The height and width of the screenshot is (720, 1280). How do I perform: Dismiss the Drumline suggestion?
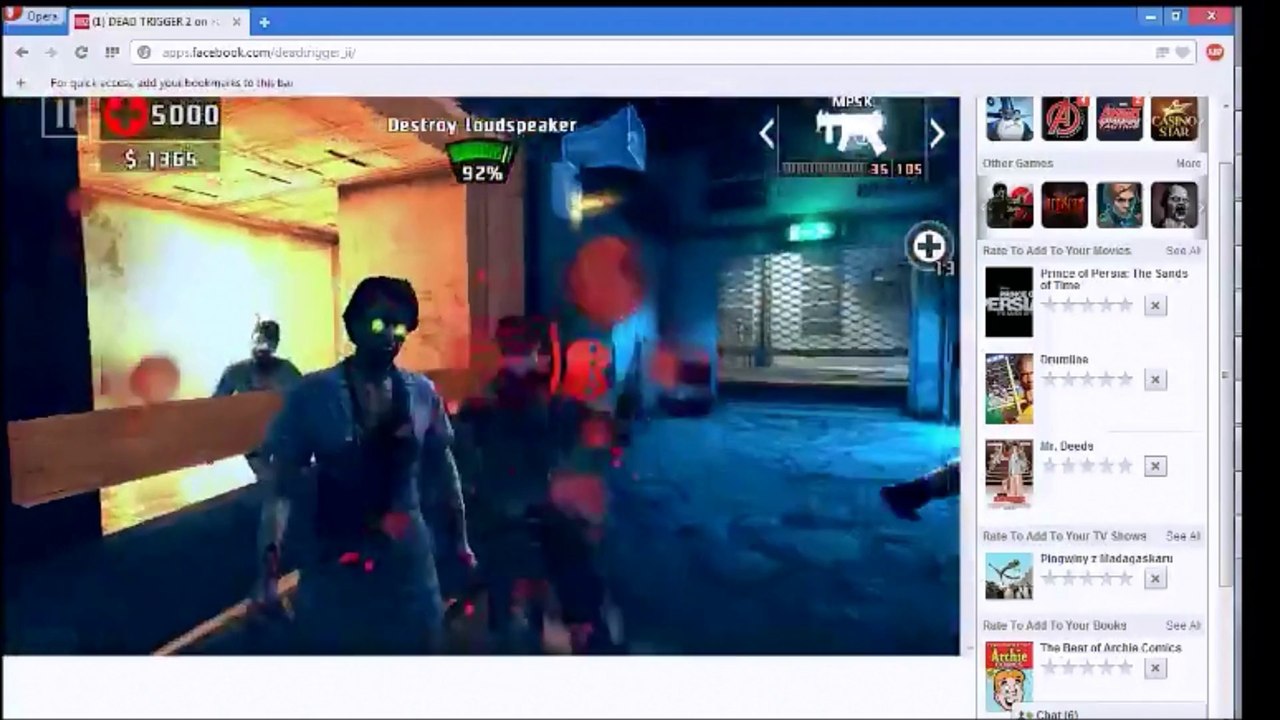[x=1155, y=380]
